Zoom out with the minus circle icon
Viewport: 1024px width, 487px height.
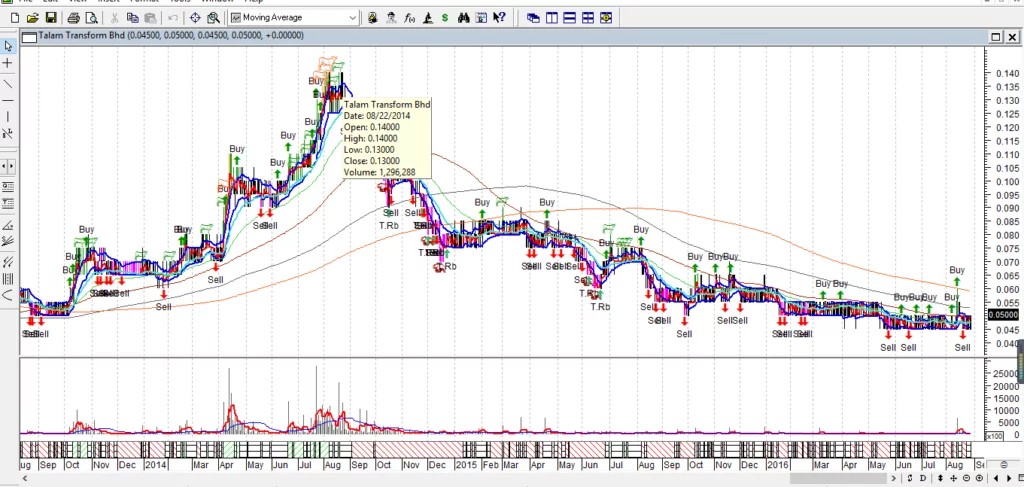(x=967, y=479)
